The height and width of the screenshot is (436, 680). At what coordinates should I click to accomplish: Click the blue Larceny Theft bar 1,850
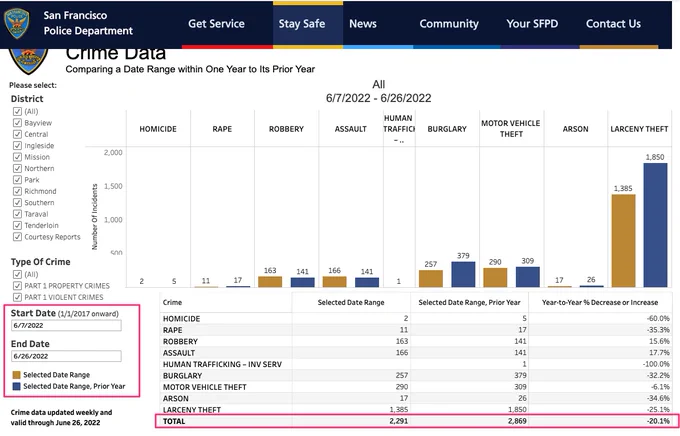click(x=655, y=225)
